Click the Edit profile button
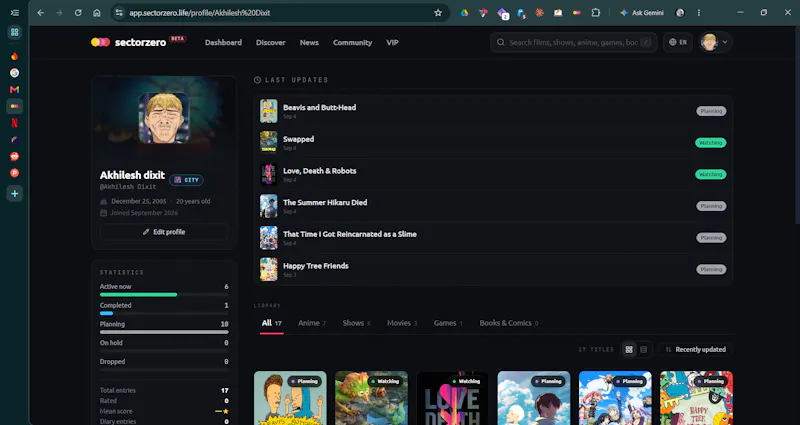800x425 pixels. (164, 232)
